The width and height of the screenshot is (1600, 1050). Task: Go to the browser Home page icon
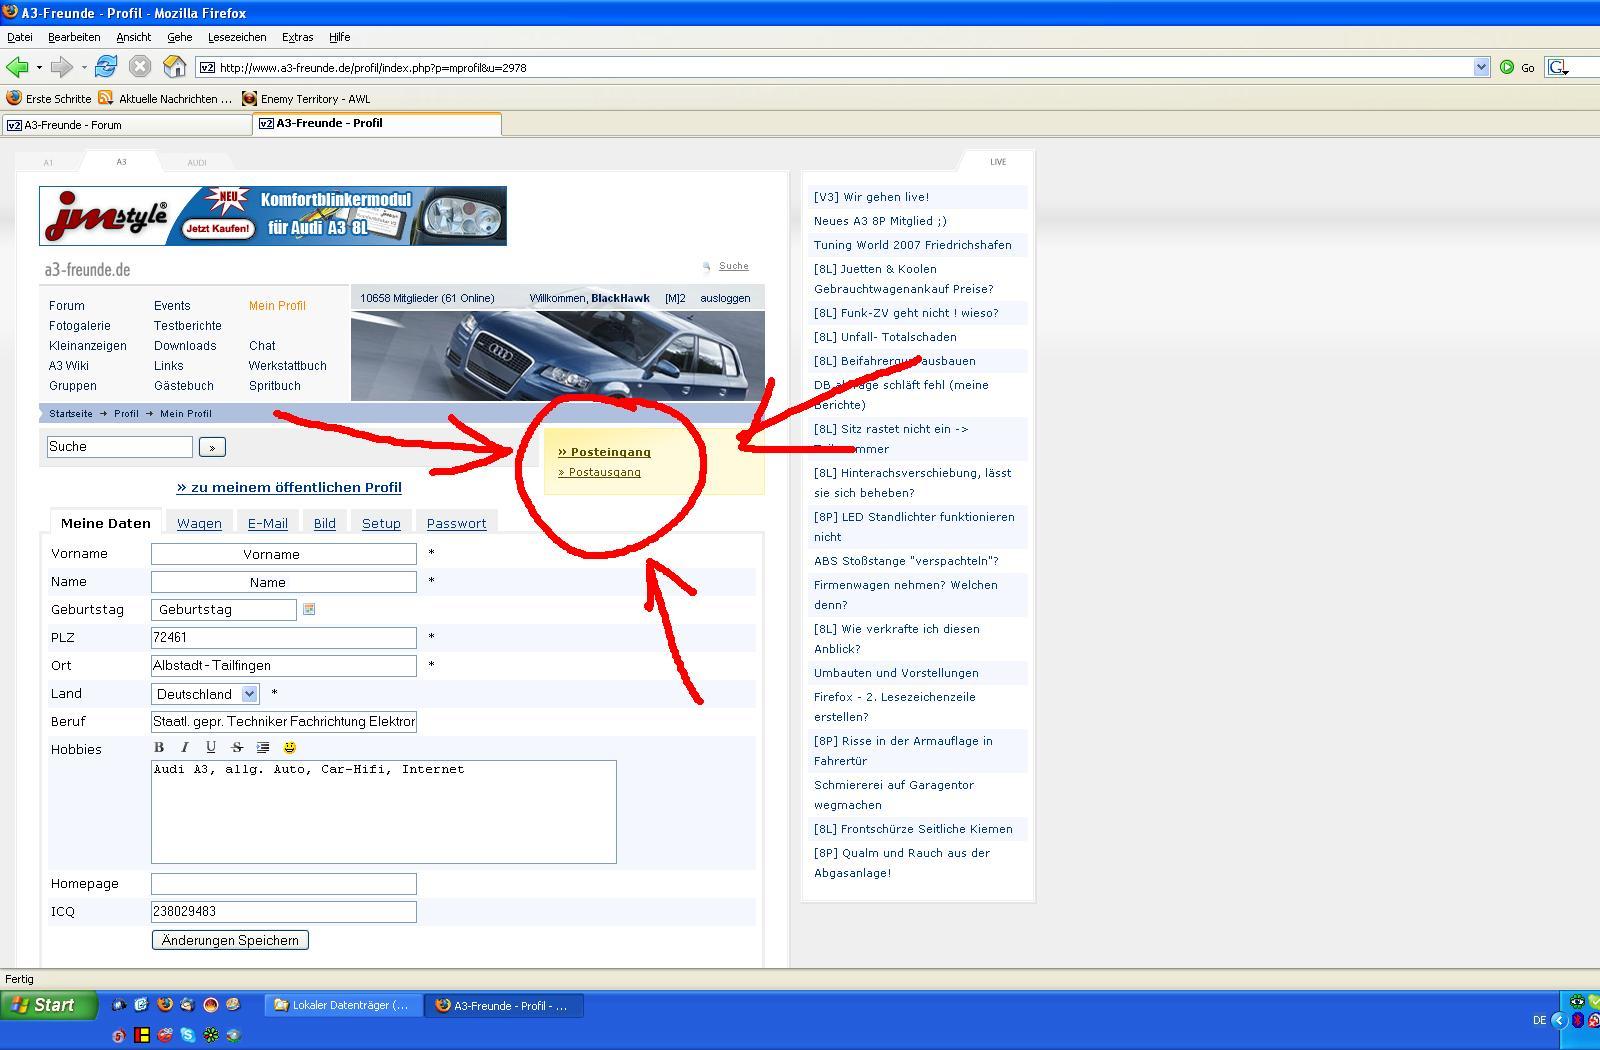[x=175, y=67]
